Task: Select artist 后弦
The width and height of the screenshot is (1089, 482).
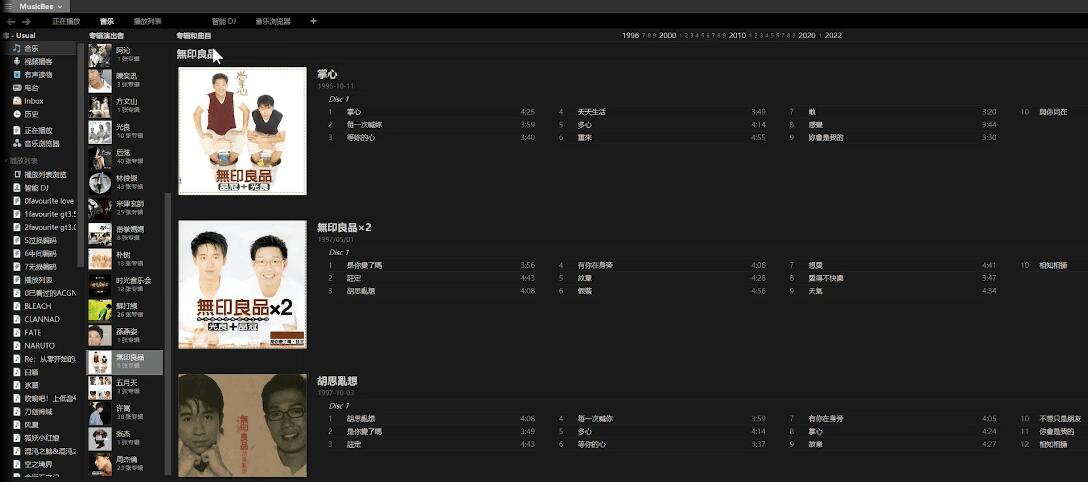Action: pyautogui.click(x=124, y=156)
